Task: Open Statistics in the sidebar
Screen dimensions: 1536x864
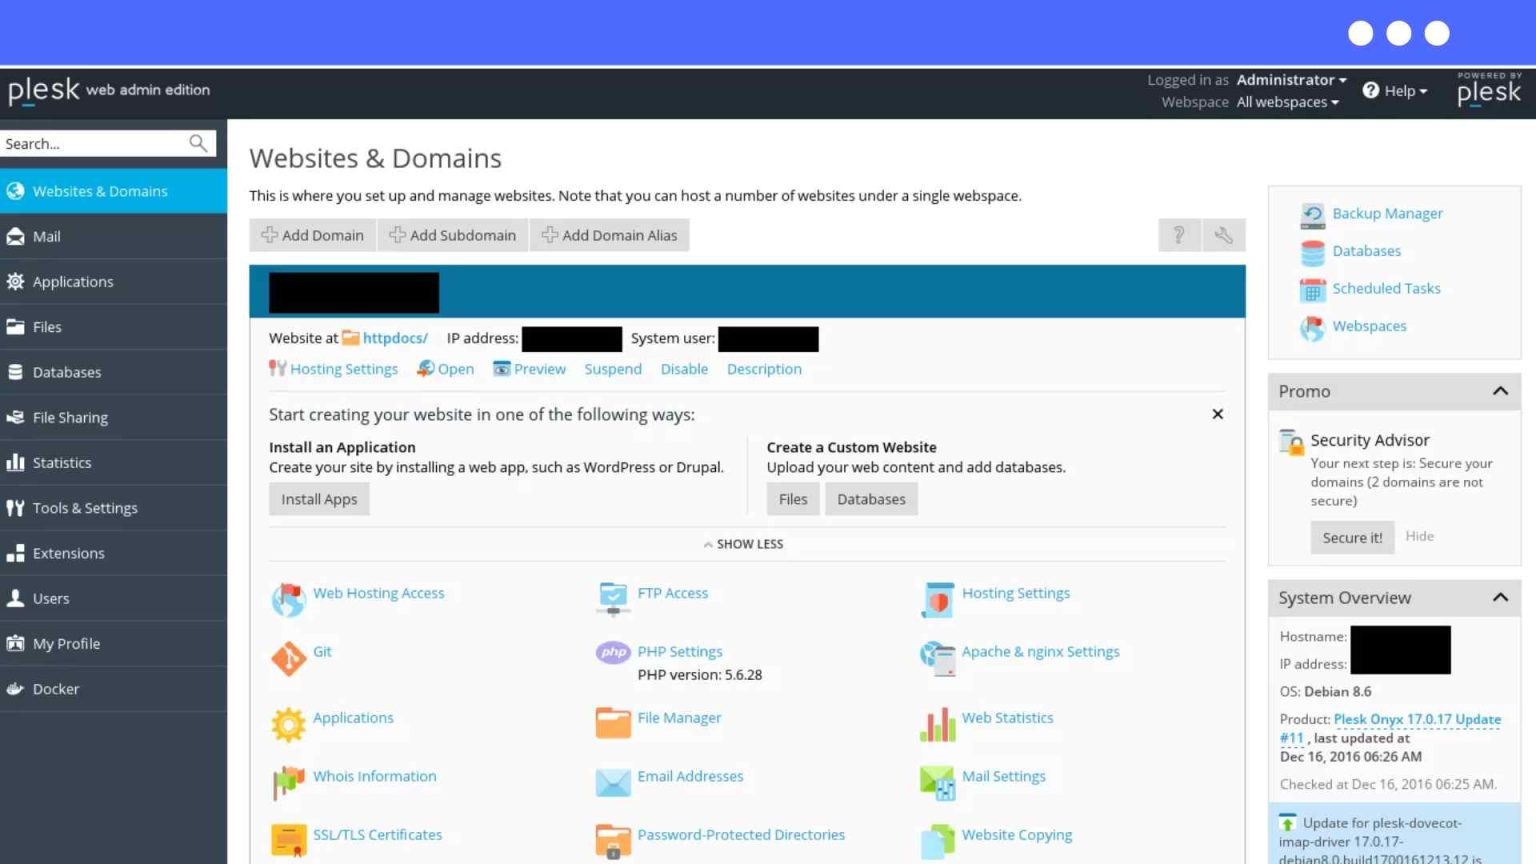Action: 113,462
